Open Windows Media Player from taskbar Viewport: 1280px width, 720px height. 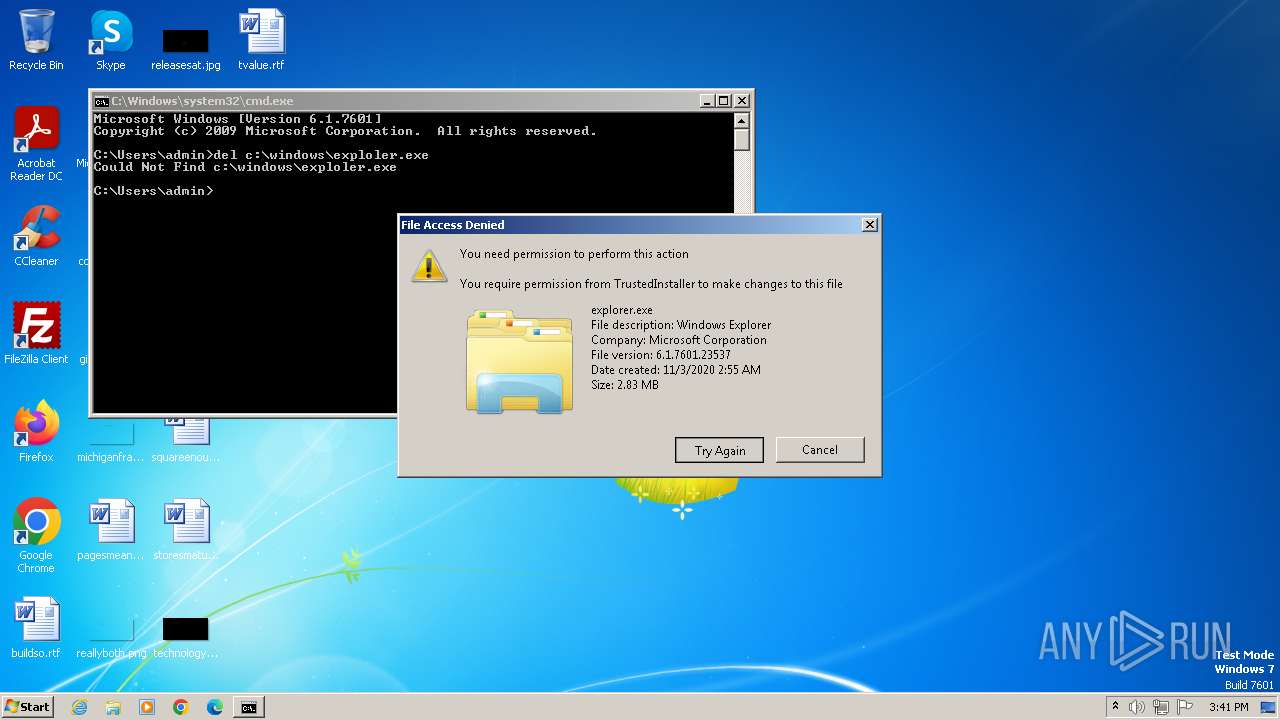pyautogui.click(x=147, y=707)
